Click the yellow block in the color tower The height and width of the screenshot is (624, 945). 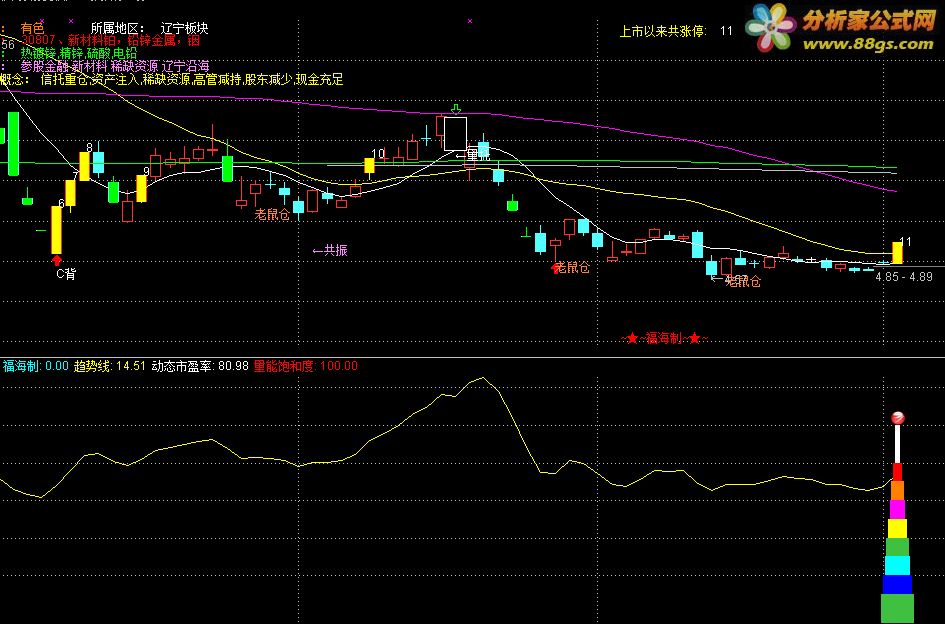click(897, 529)
